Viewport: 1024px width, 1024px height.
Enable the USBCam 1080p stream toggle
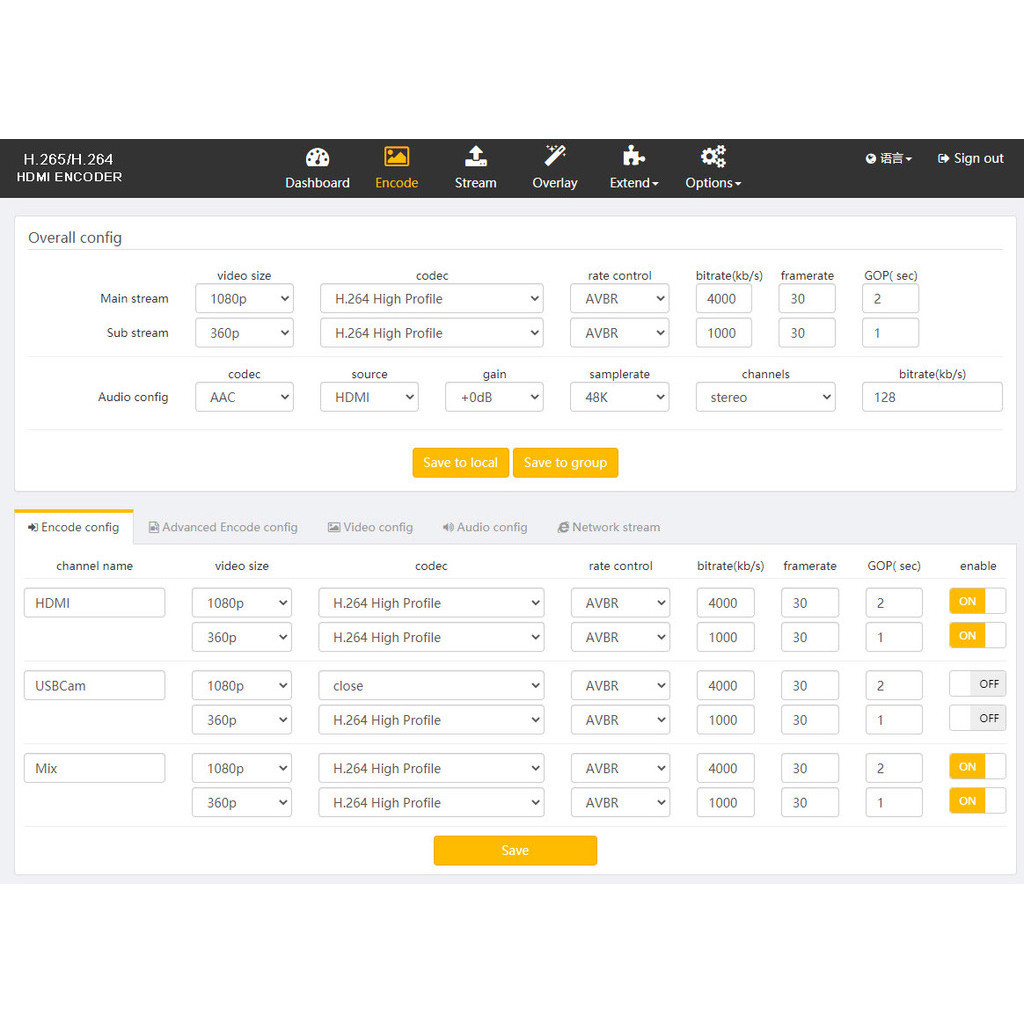(977, 685)
